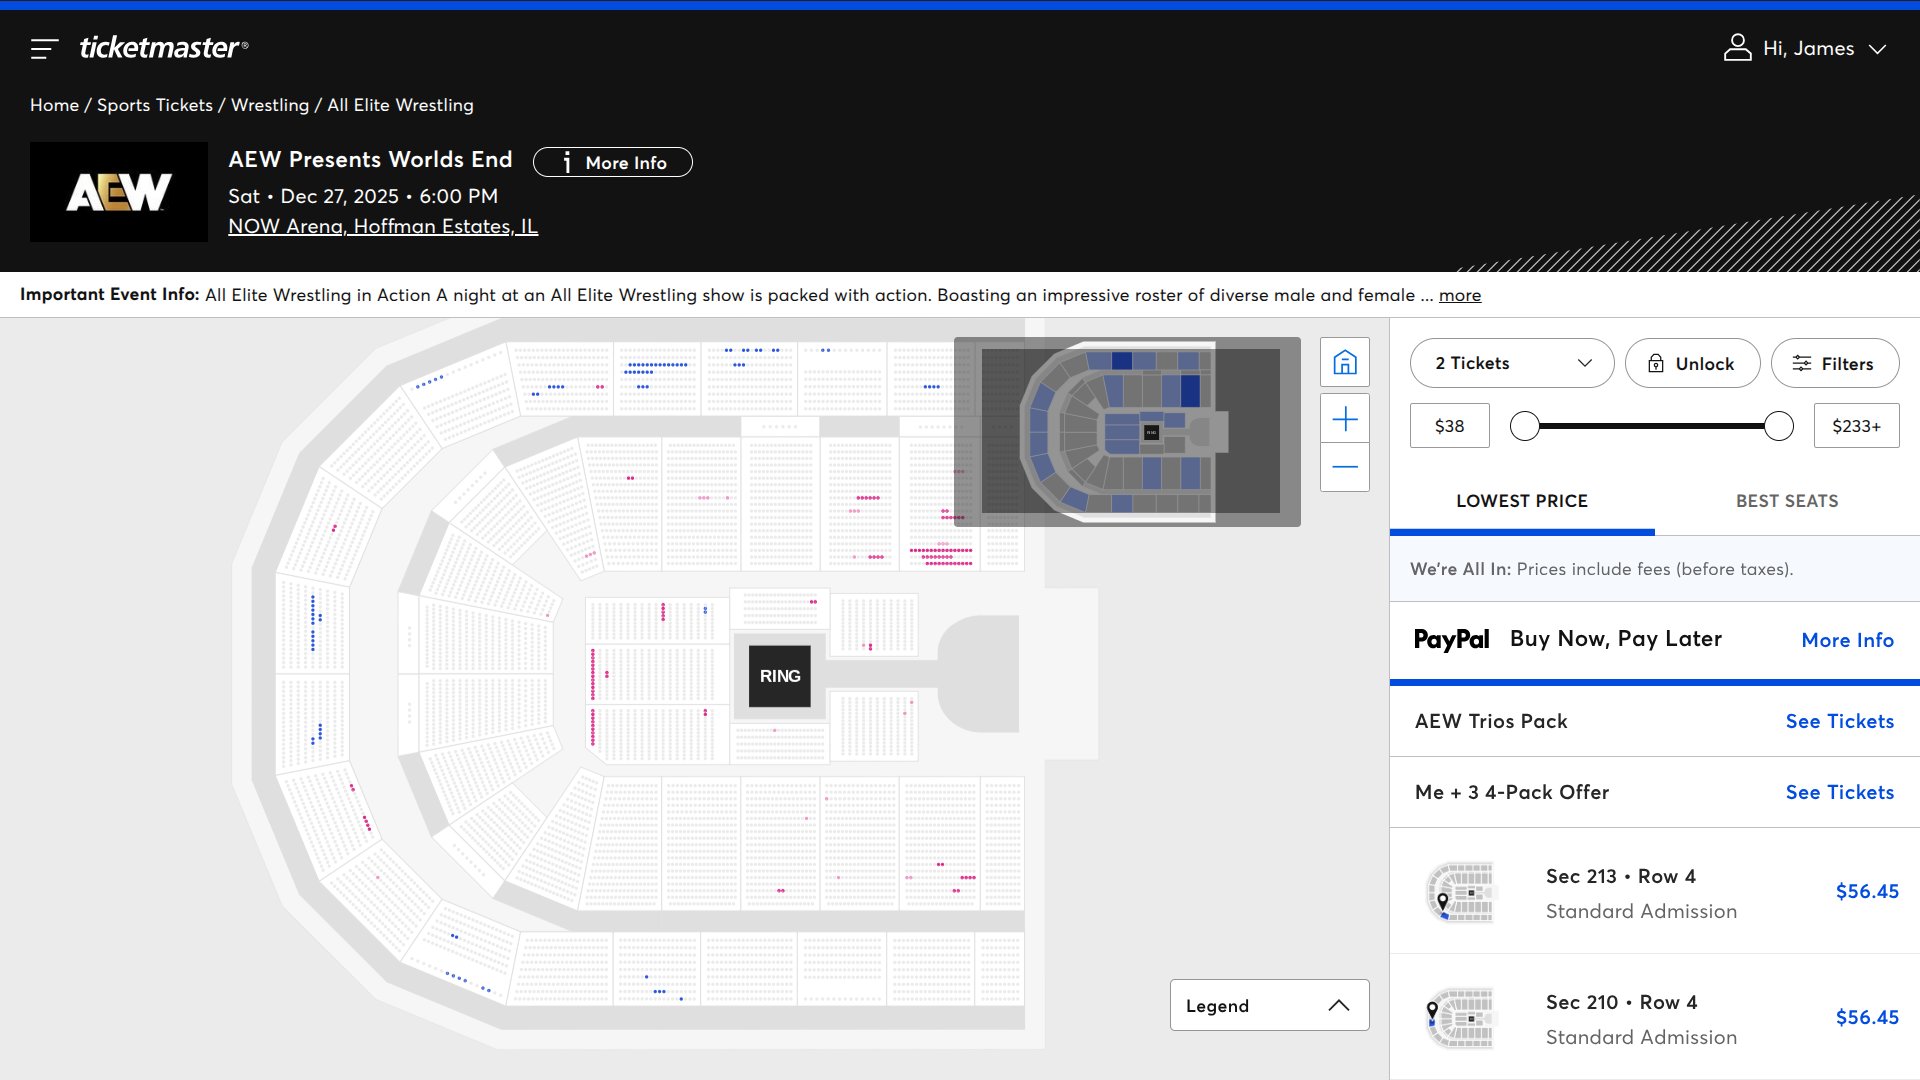Open the Filters panel
This screenshot has width=1920, height=1080.
[1834, 364]
